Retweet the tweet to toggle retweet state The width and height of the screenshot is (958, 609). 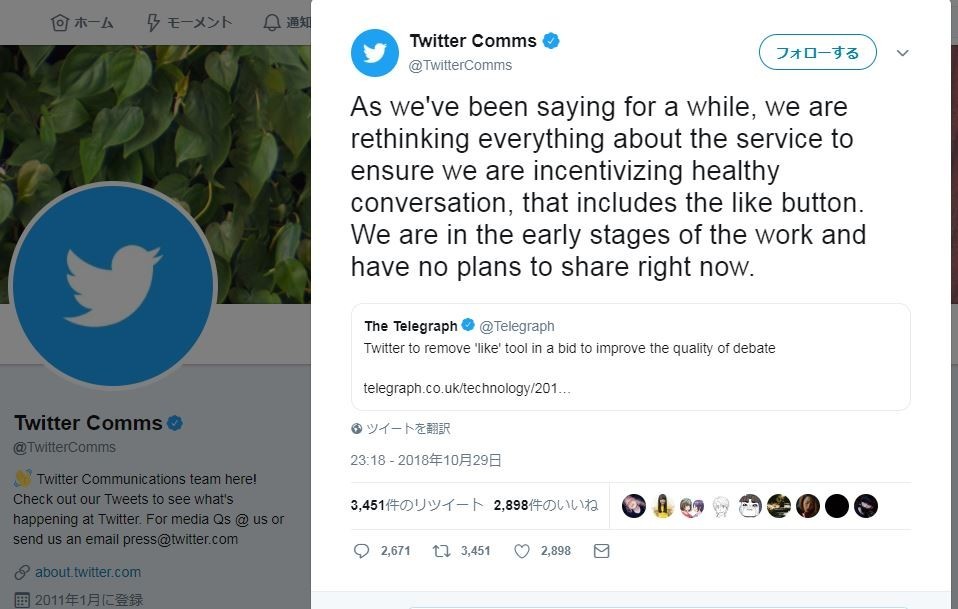point(442,550)
